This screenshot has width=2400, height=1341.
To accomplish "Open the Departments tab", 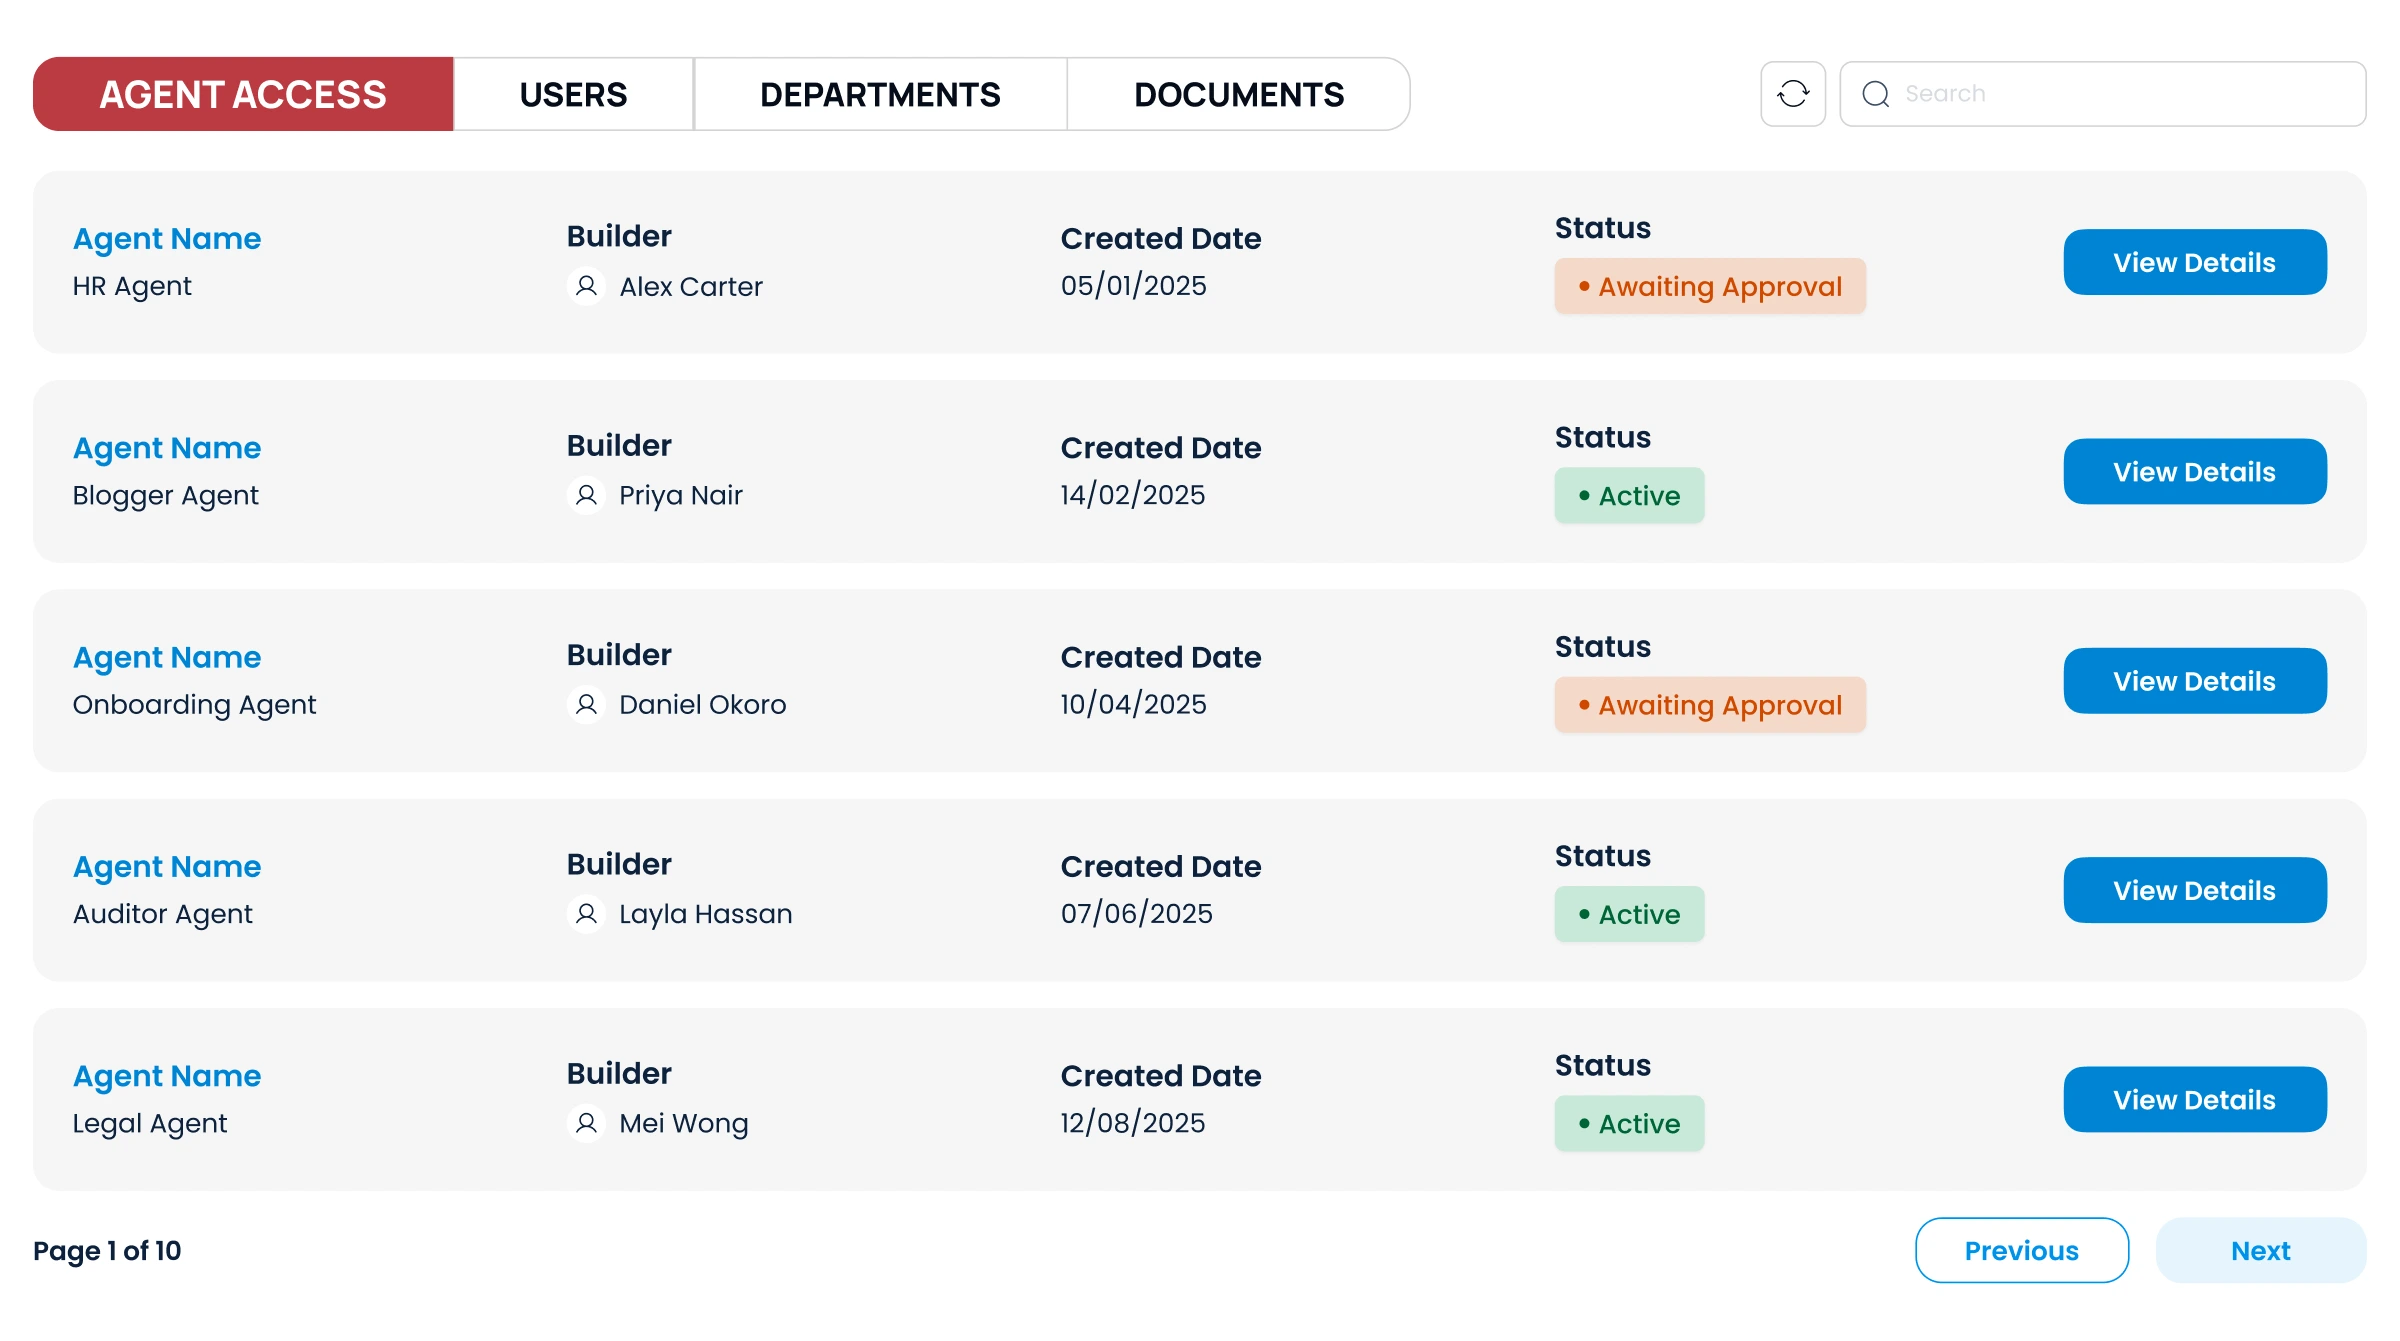I will coord(880,93).
